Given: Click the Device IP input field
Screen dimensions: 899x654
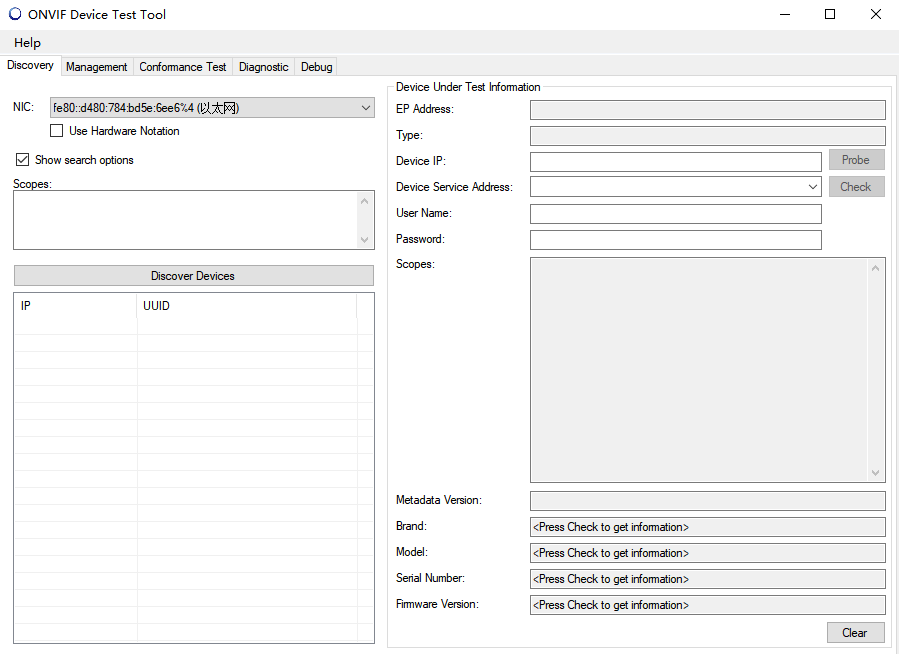Looking at the screenshot, I should pos(675,161).
